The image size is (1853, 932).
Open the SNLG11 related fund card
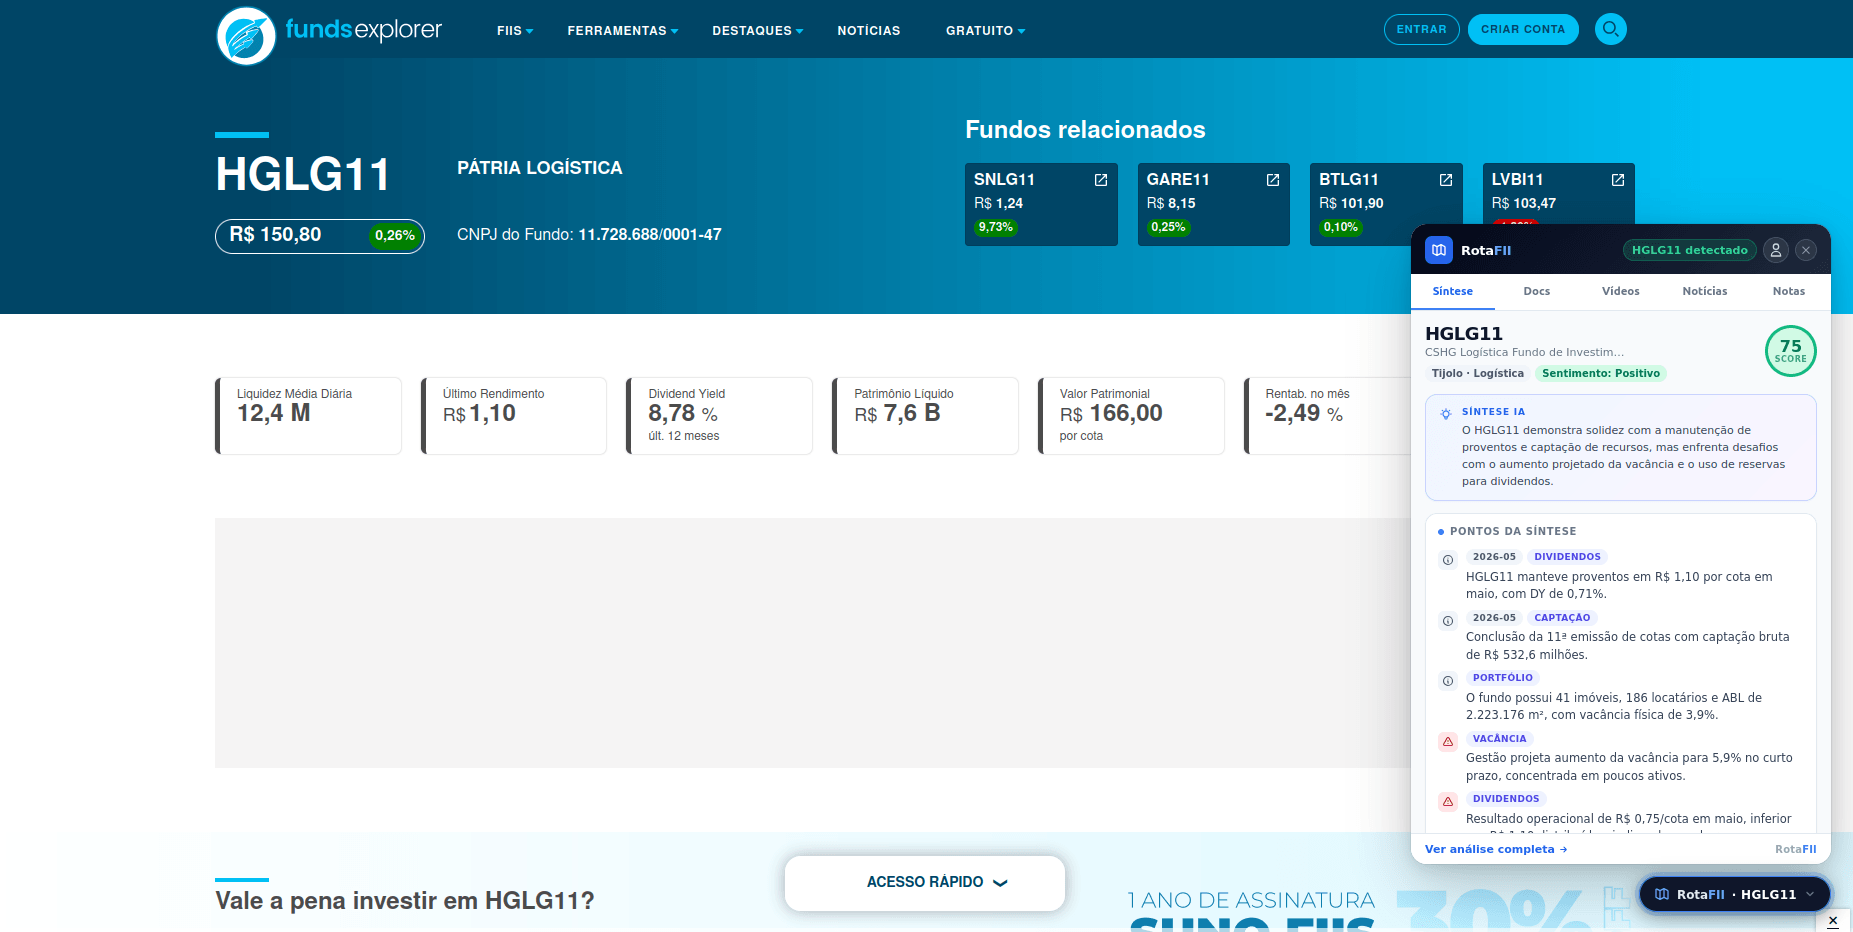[1041, 204]
